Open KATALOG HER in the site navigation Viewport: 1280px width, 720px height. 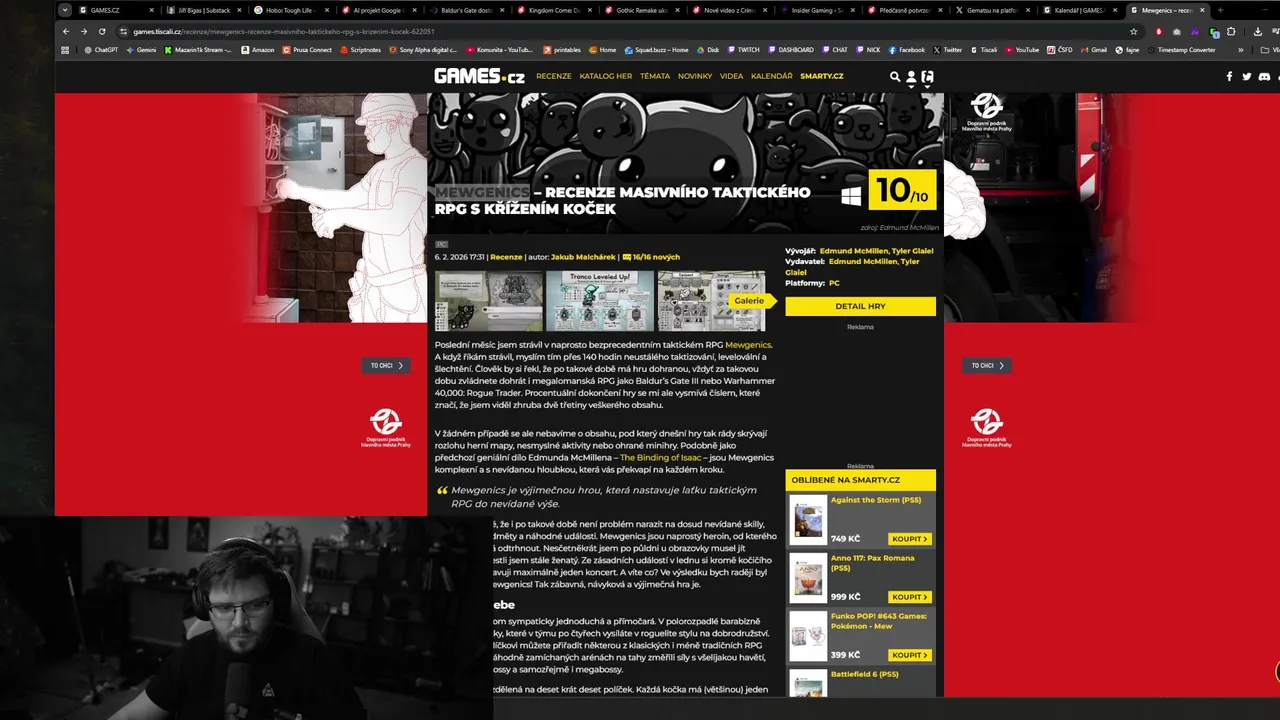[x=606, y=76]
